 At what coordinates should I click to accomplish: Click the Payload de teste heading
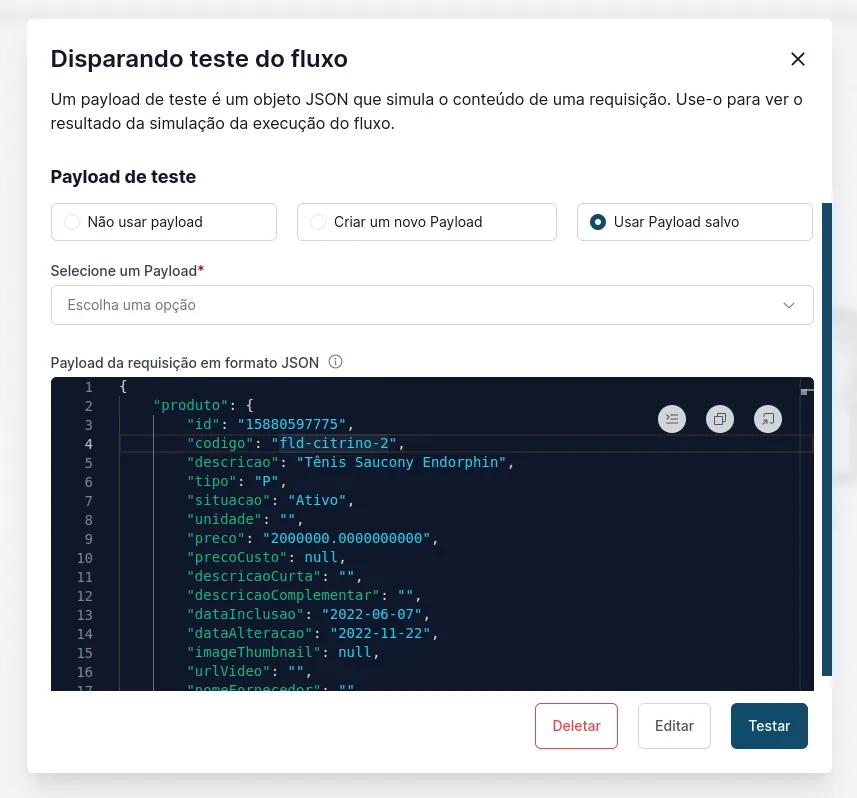tap(123, 177)
